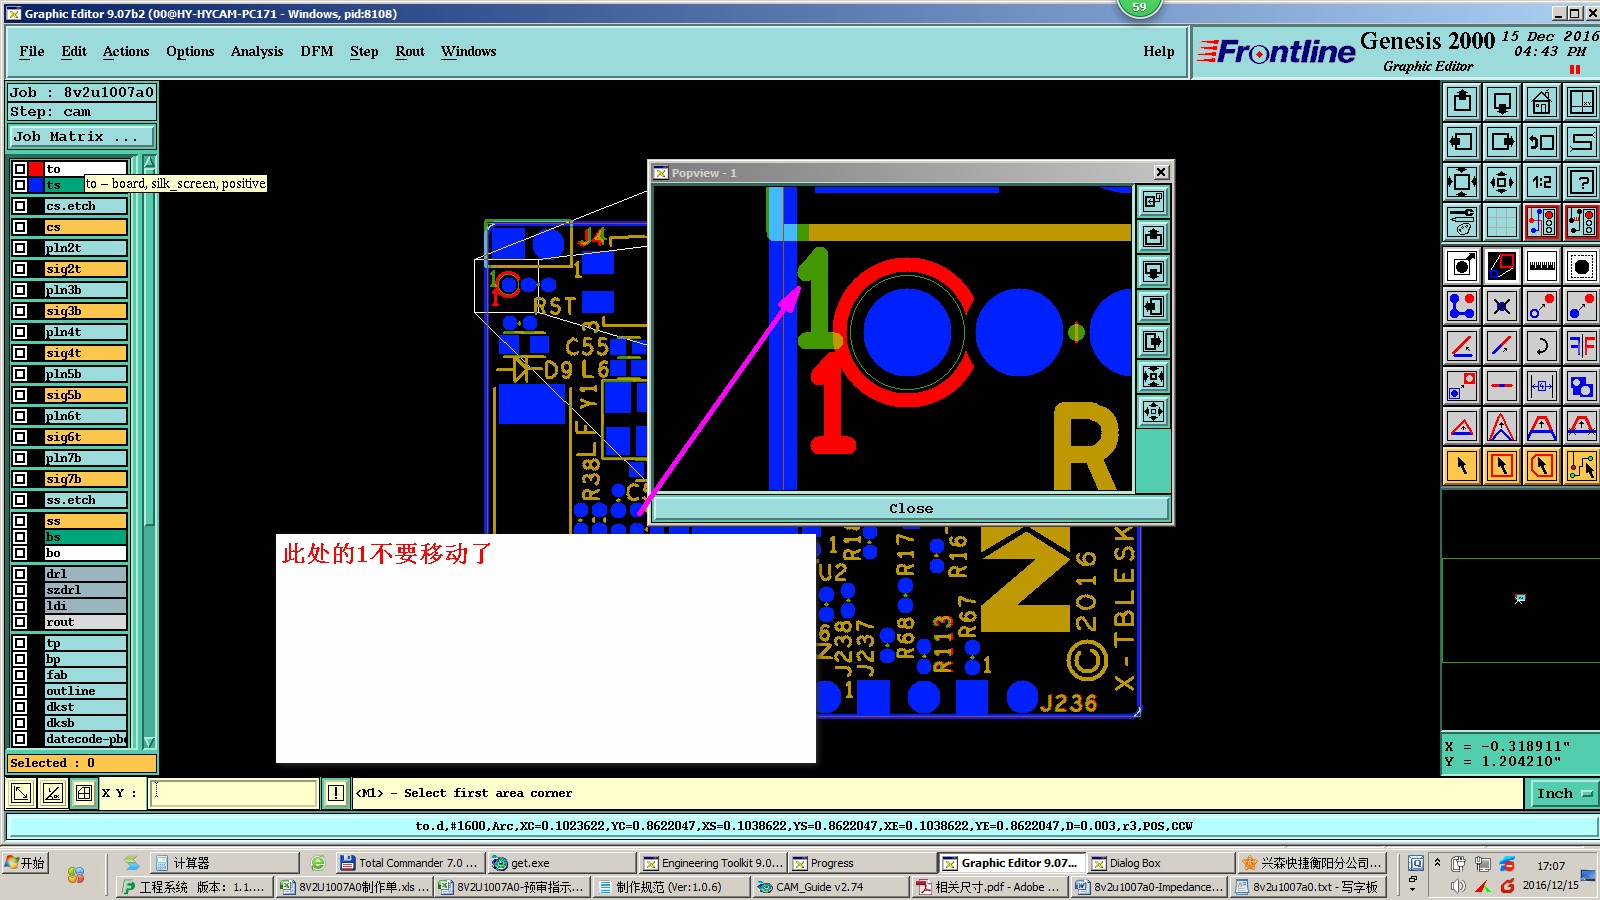
Task: Click the mirror F|F icon
Action: [x=1582, y=346]
